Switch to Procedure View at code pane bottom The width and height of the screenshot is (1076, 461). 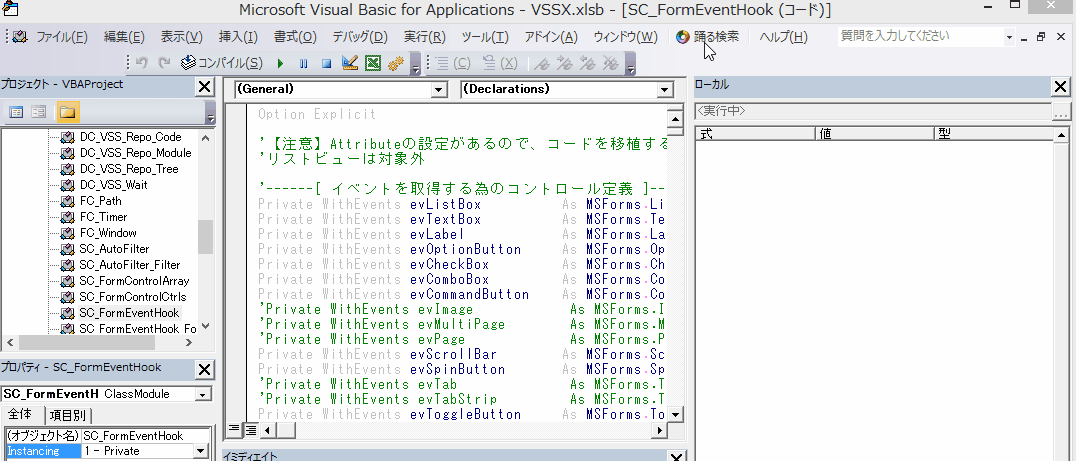click(x=234, y=429)
